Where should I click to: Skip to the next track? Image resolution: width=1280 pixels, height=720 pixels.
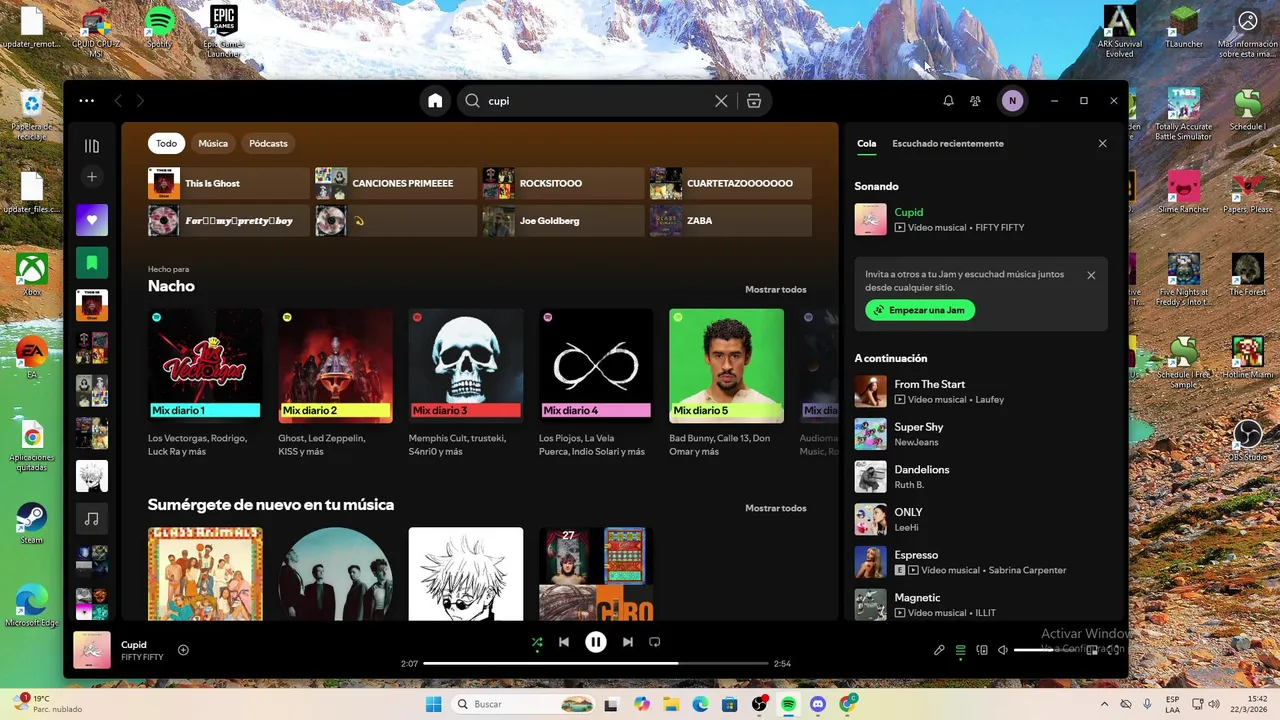pyautogui.click(x=628, y=642)
